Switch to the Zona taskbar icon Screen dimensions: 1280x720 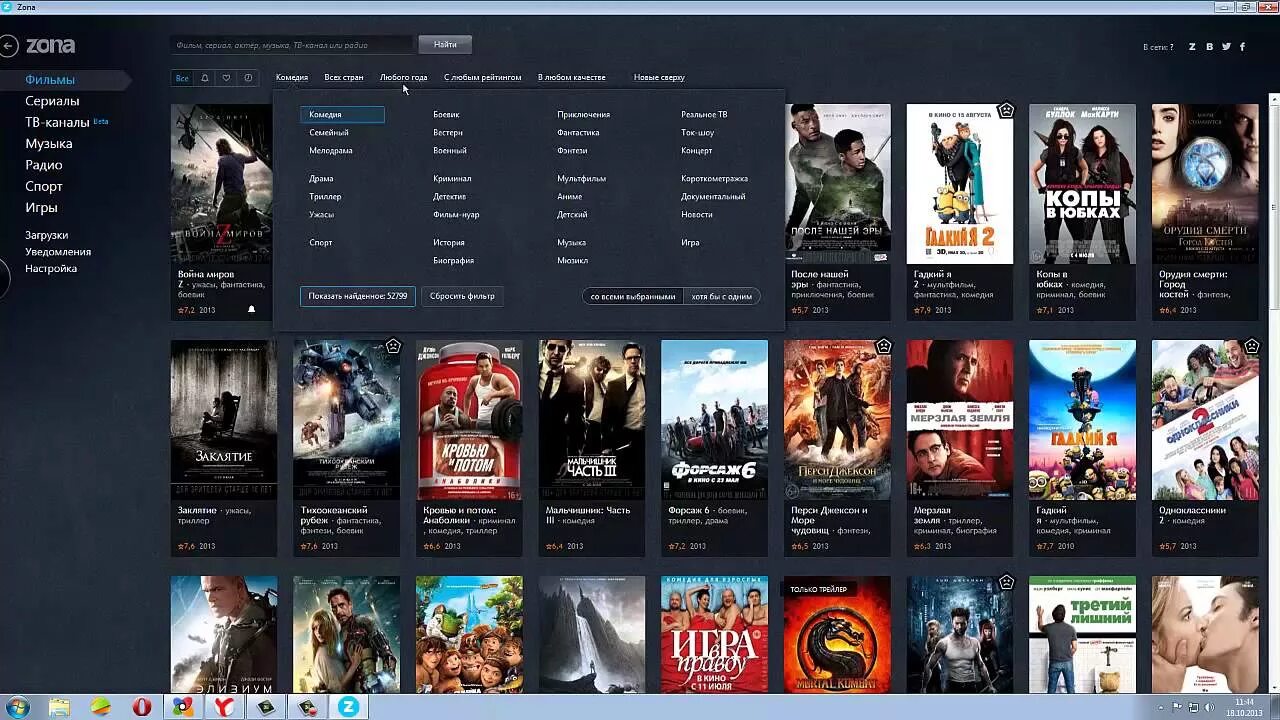(349, 707)
